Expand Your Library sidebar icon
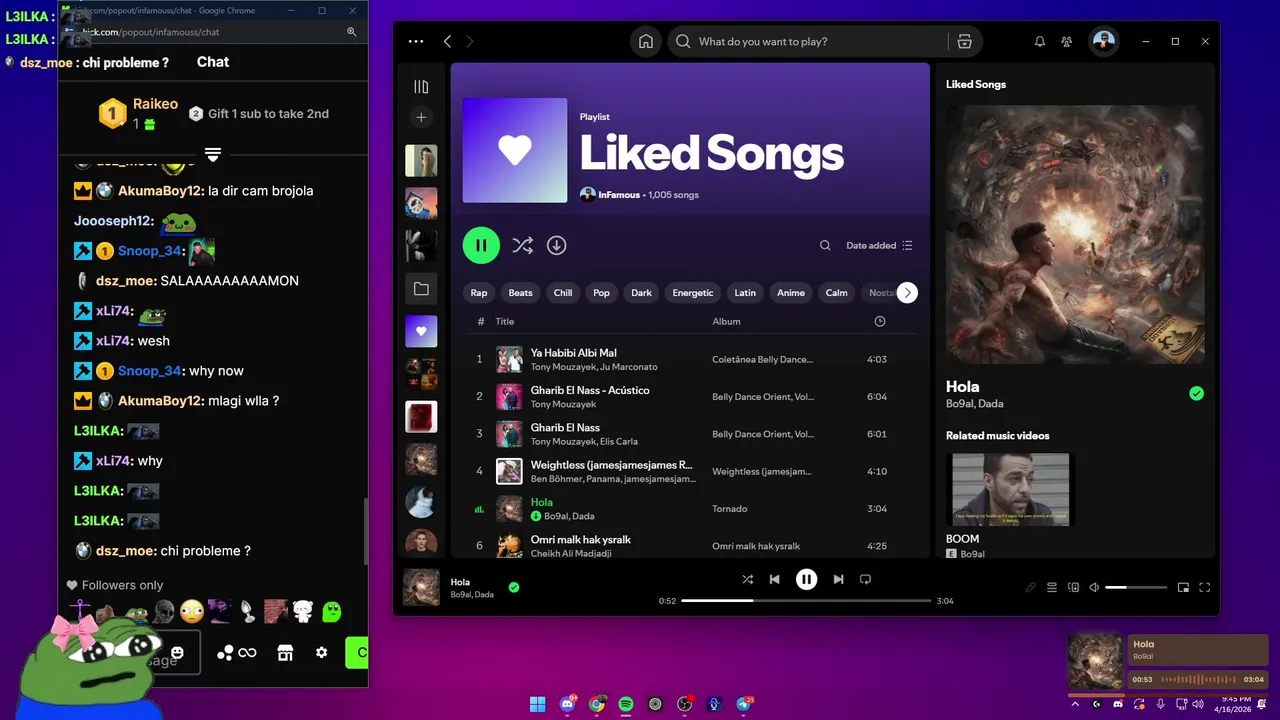Viewport: 1280px width, 720px height. (x=421, y=87)
